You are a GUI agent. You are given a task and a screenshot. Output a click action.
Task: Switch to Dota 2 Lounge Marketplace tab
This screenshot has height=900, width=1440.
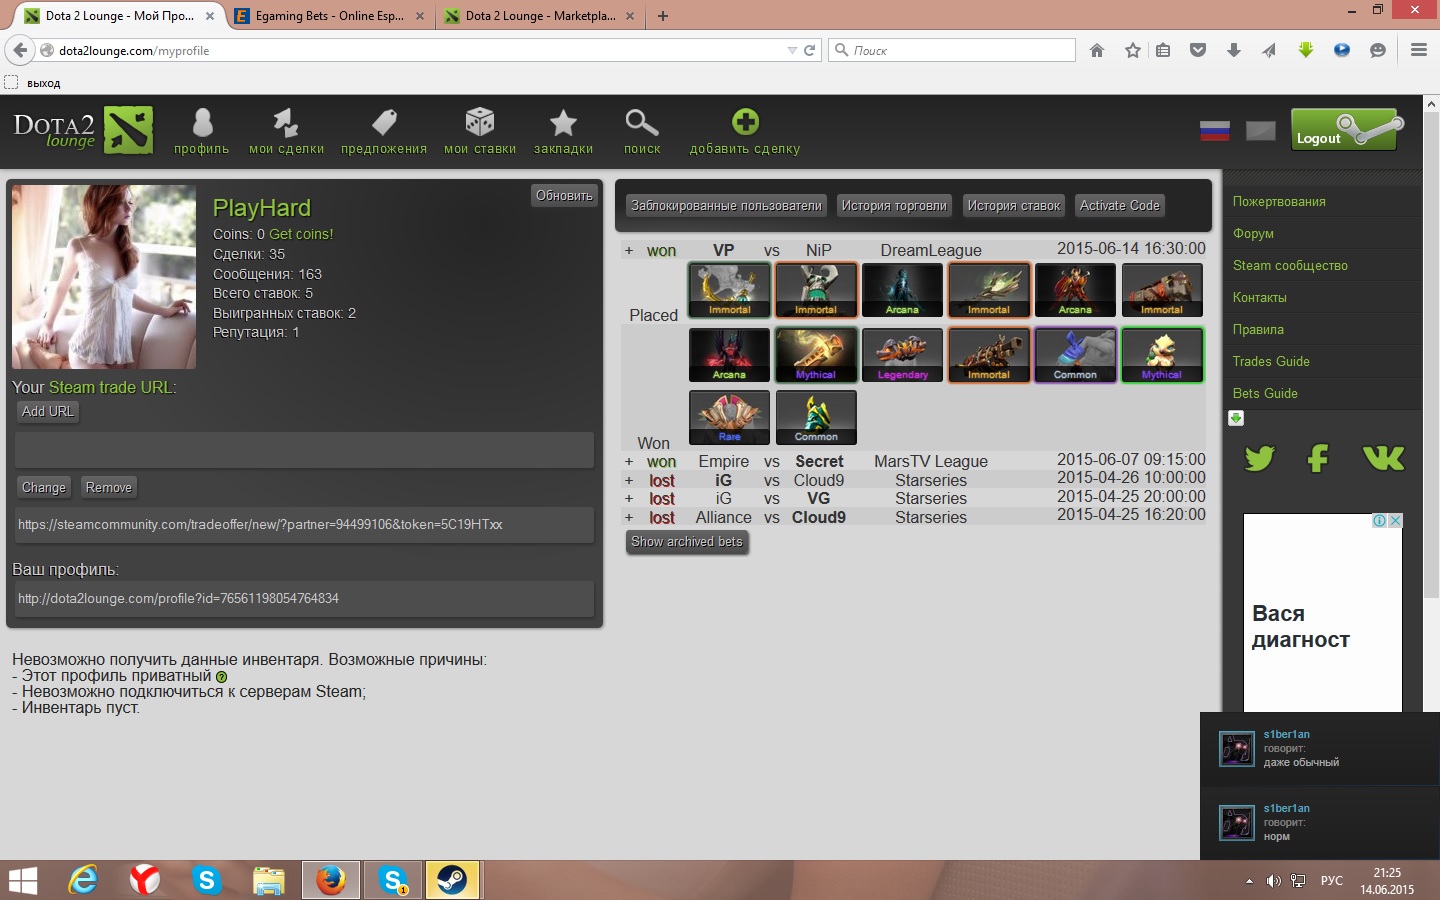pos(540,16)
